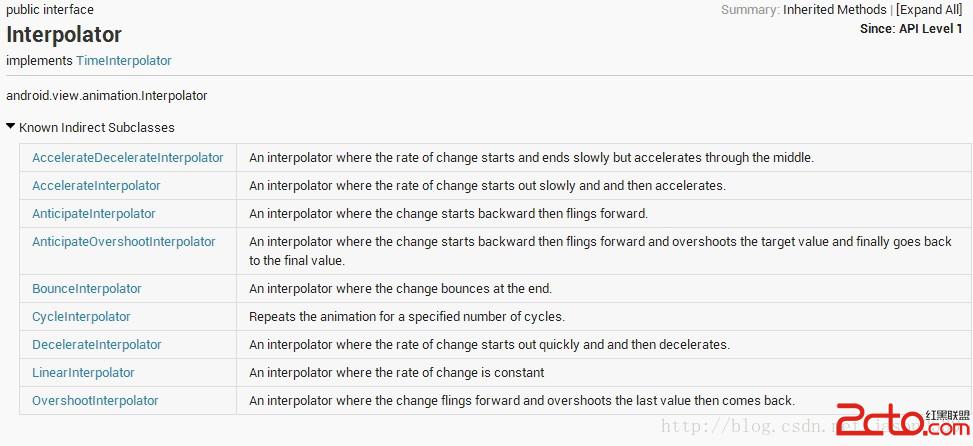Open the AccelerateInterpolator class link

tap(96, 186)
